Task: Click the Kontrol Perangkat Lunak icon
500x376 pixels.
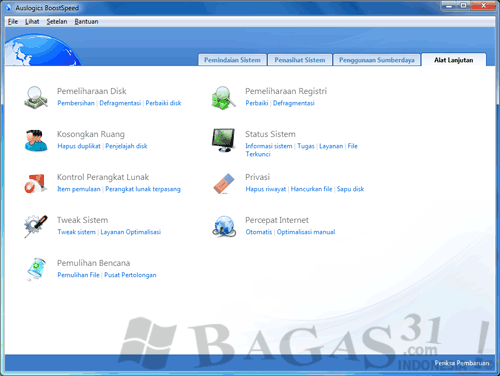Action: pos(35,183)
